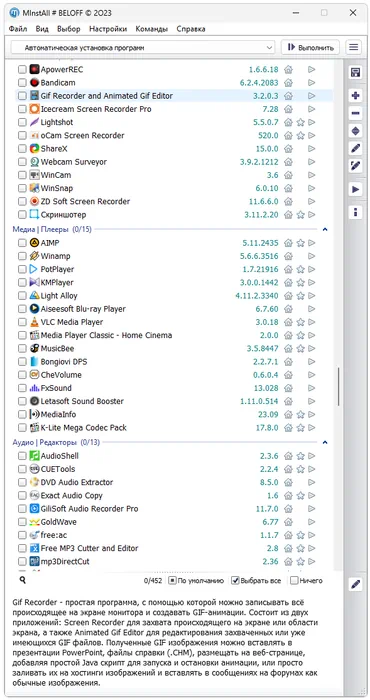Click the Медиа | Плееры group header
The height and width of the screenshot is (700, 370).
click(x=52, y=229)
